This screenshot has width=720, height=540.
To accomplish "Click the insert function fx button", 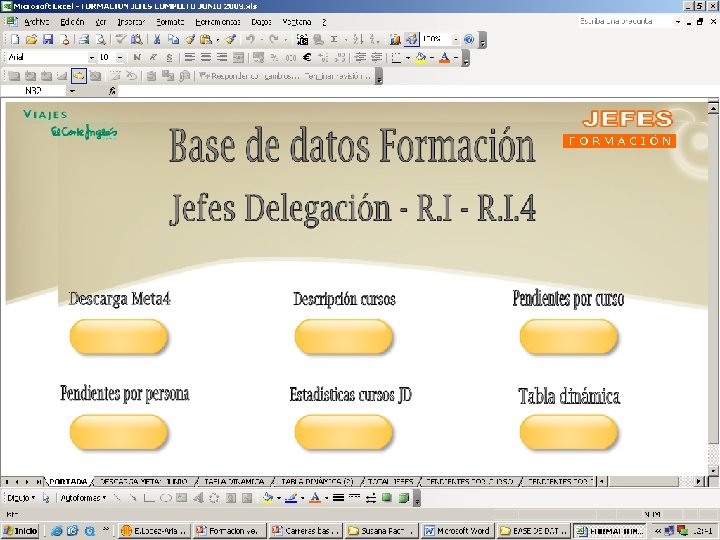I will pos(112,91).
